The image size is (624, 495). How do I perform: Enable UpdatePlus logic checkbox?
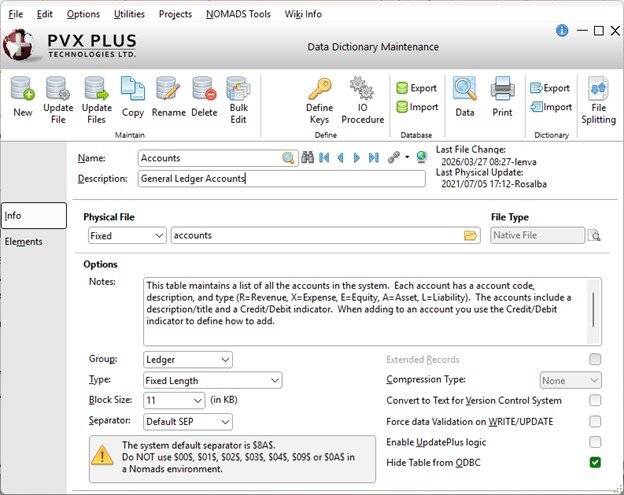[595, 441]
